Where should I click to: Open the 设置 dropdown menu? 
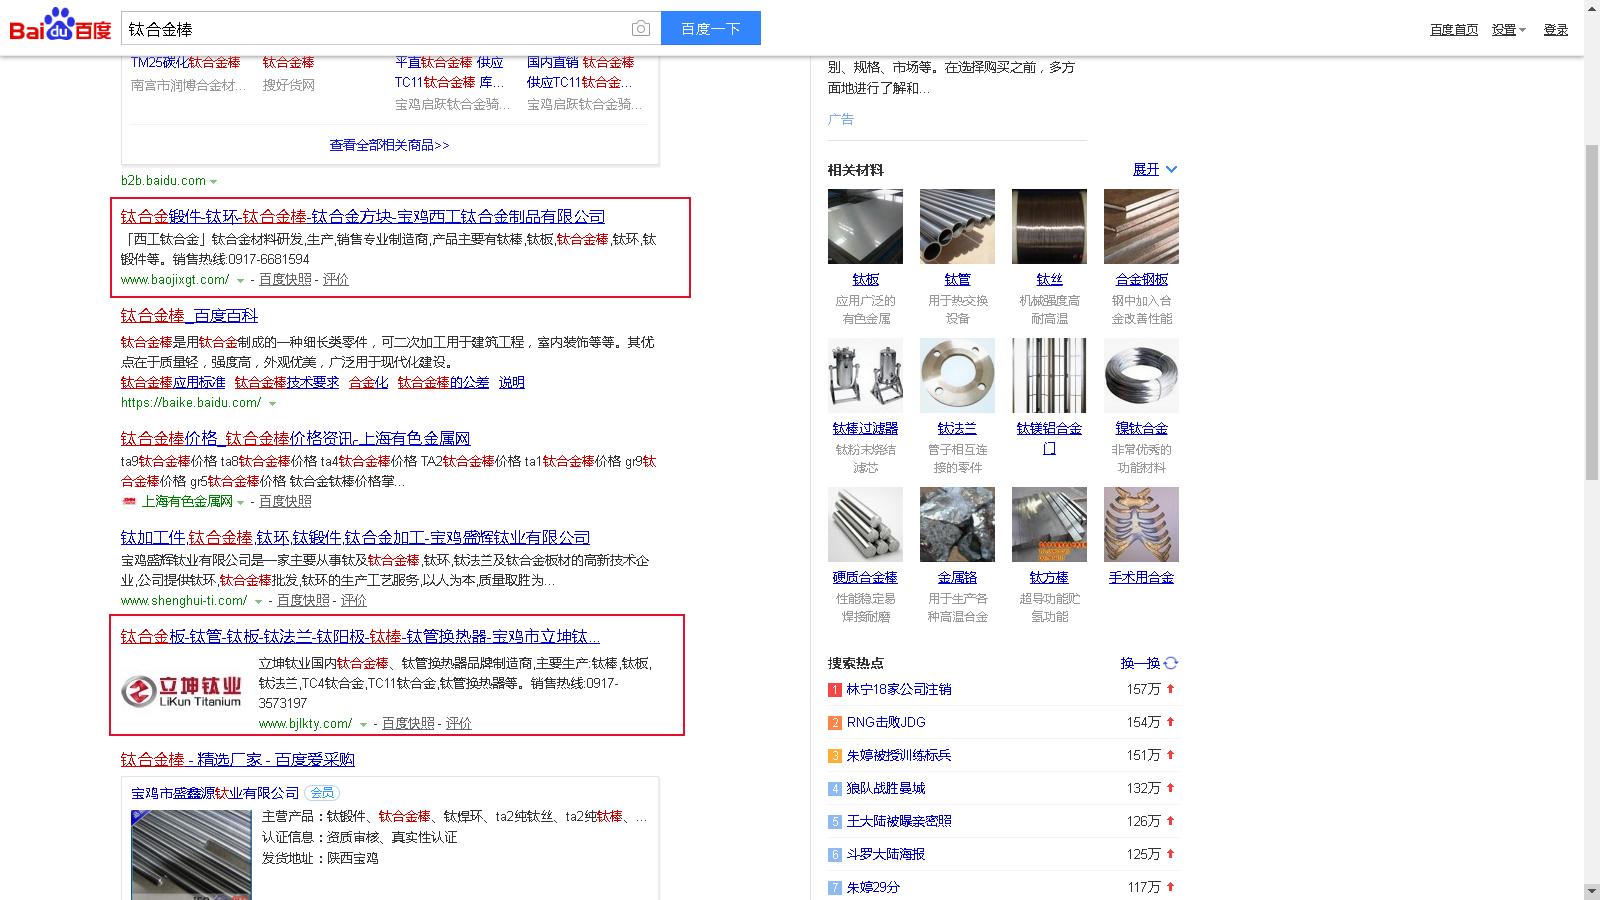point(1508,30)
